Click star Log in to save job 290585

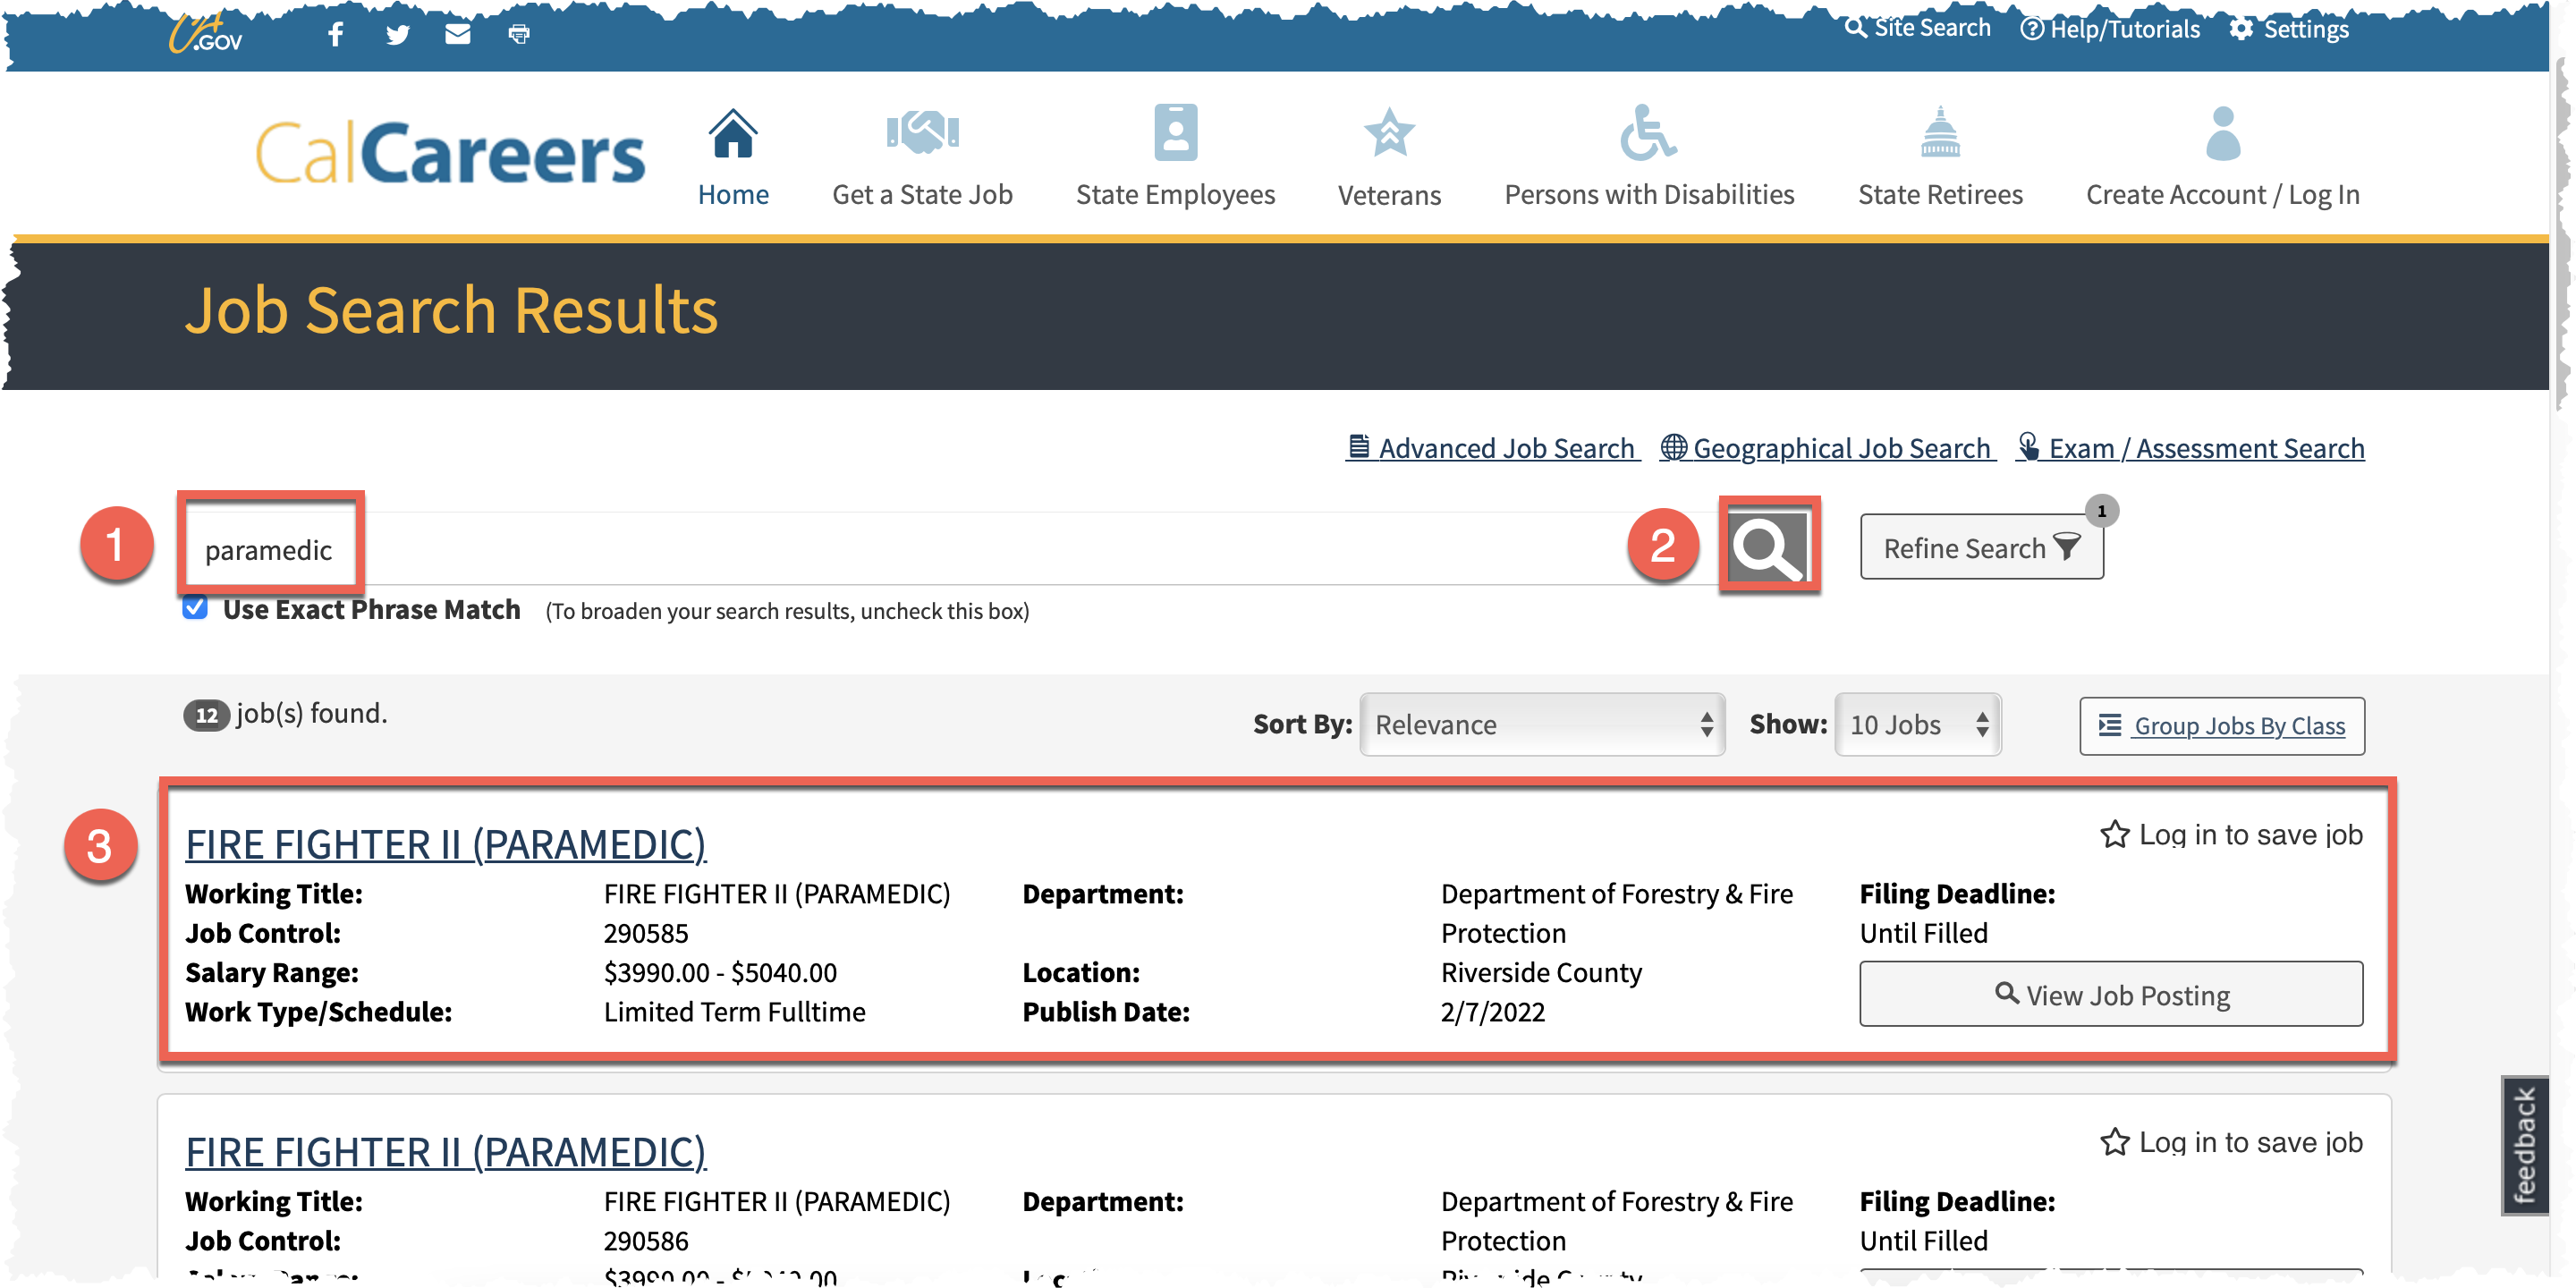2230,834
